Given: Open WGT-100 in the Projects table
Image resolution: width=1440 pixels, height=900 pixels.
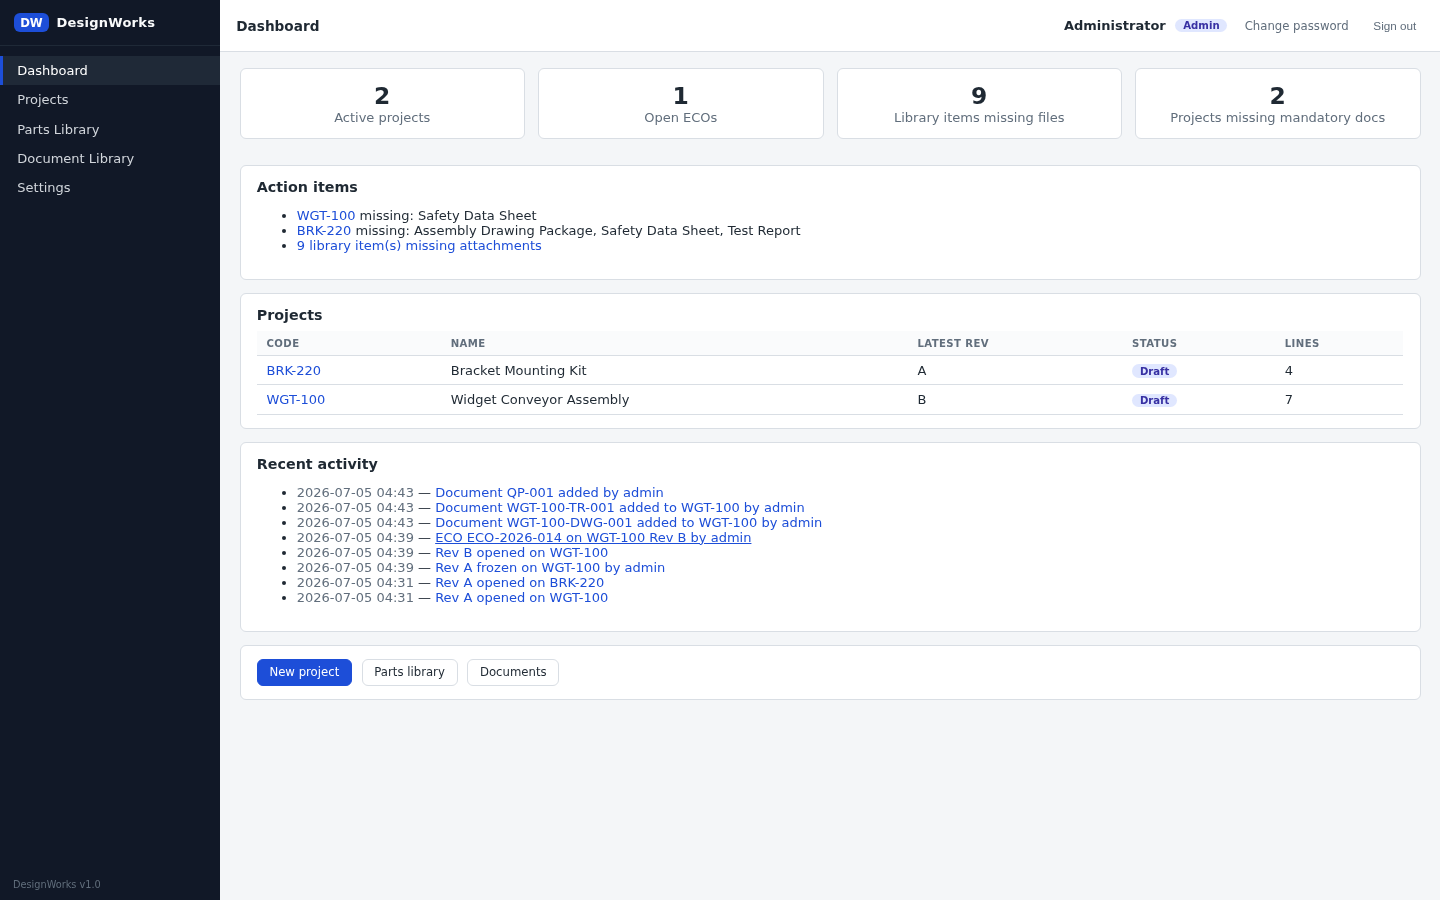Looking at the screenshot, I should click(296, 400).
